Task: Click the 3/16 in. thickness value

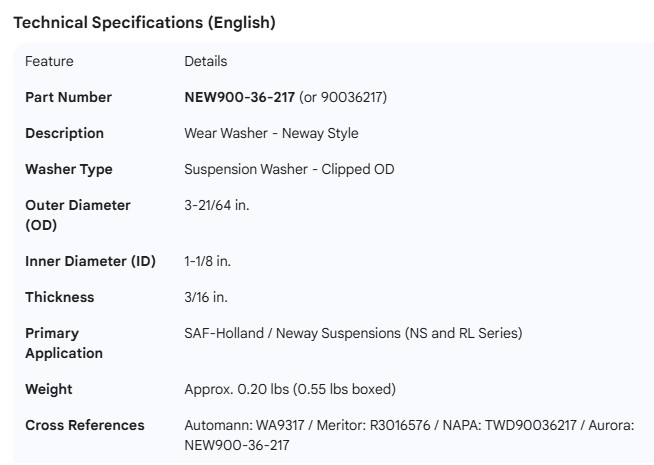Action: [x=206, y=297]
